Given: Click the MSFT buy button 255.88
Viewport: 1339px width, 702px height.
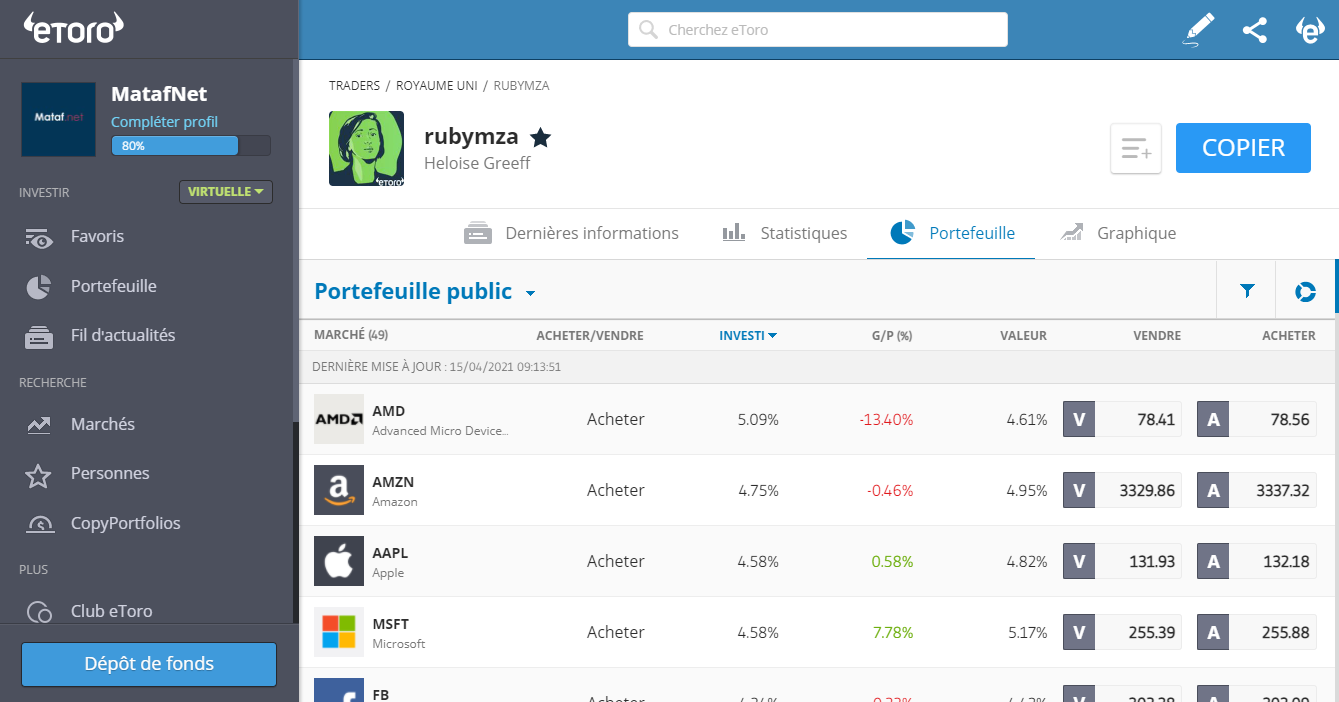Looking at the screenshot, I should 1257,632.
